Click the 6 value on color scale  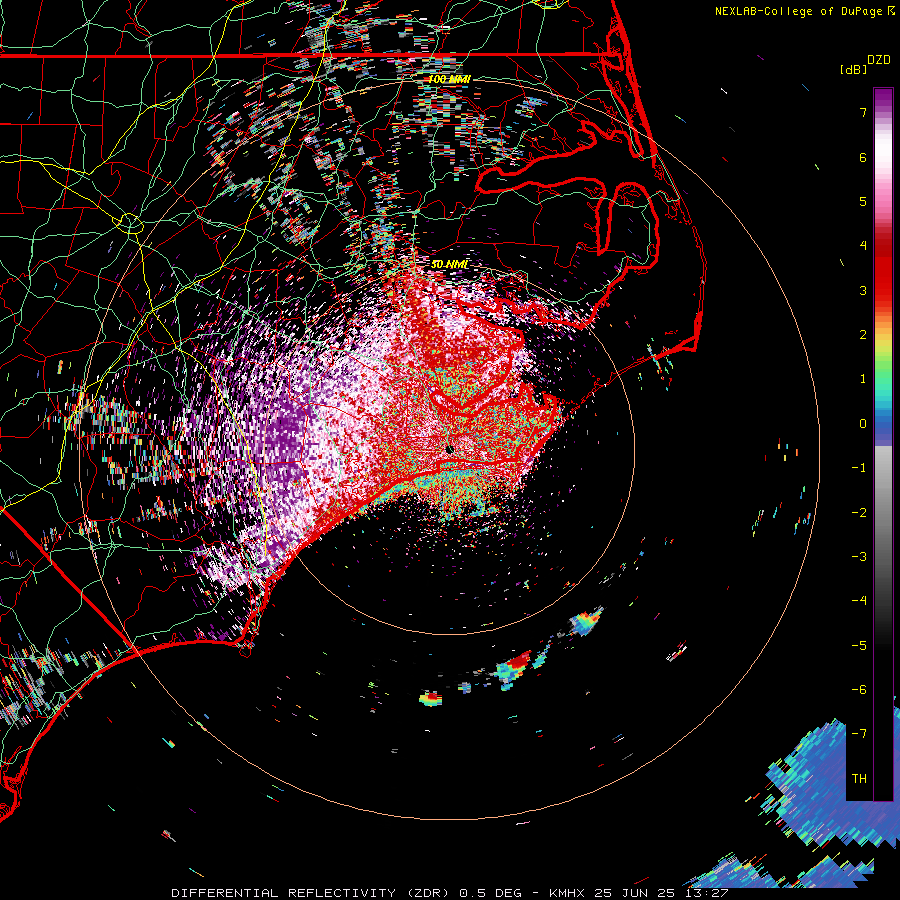click(863, 157)
